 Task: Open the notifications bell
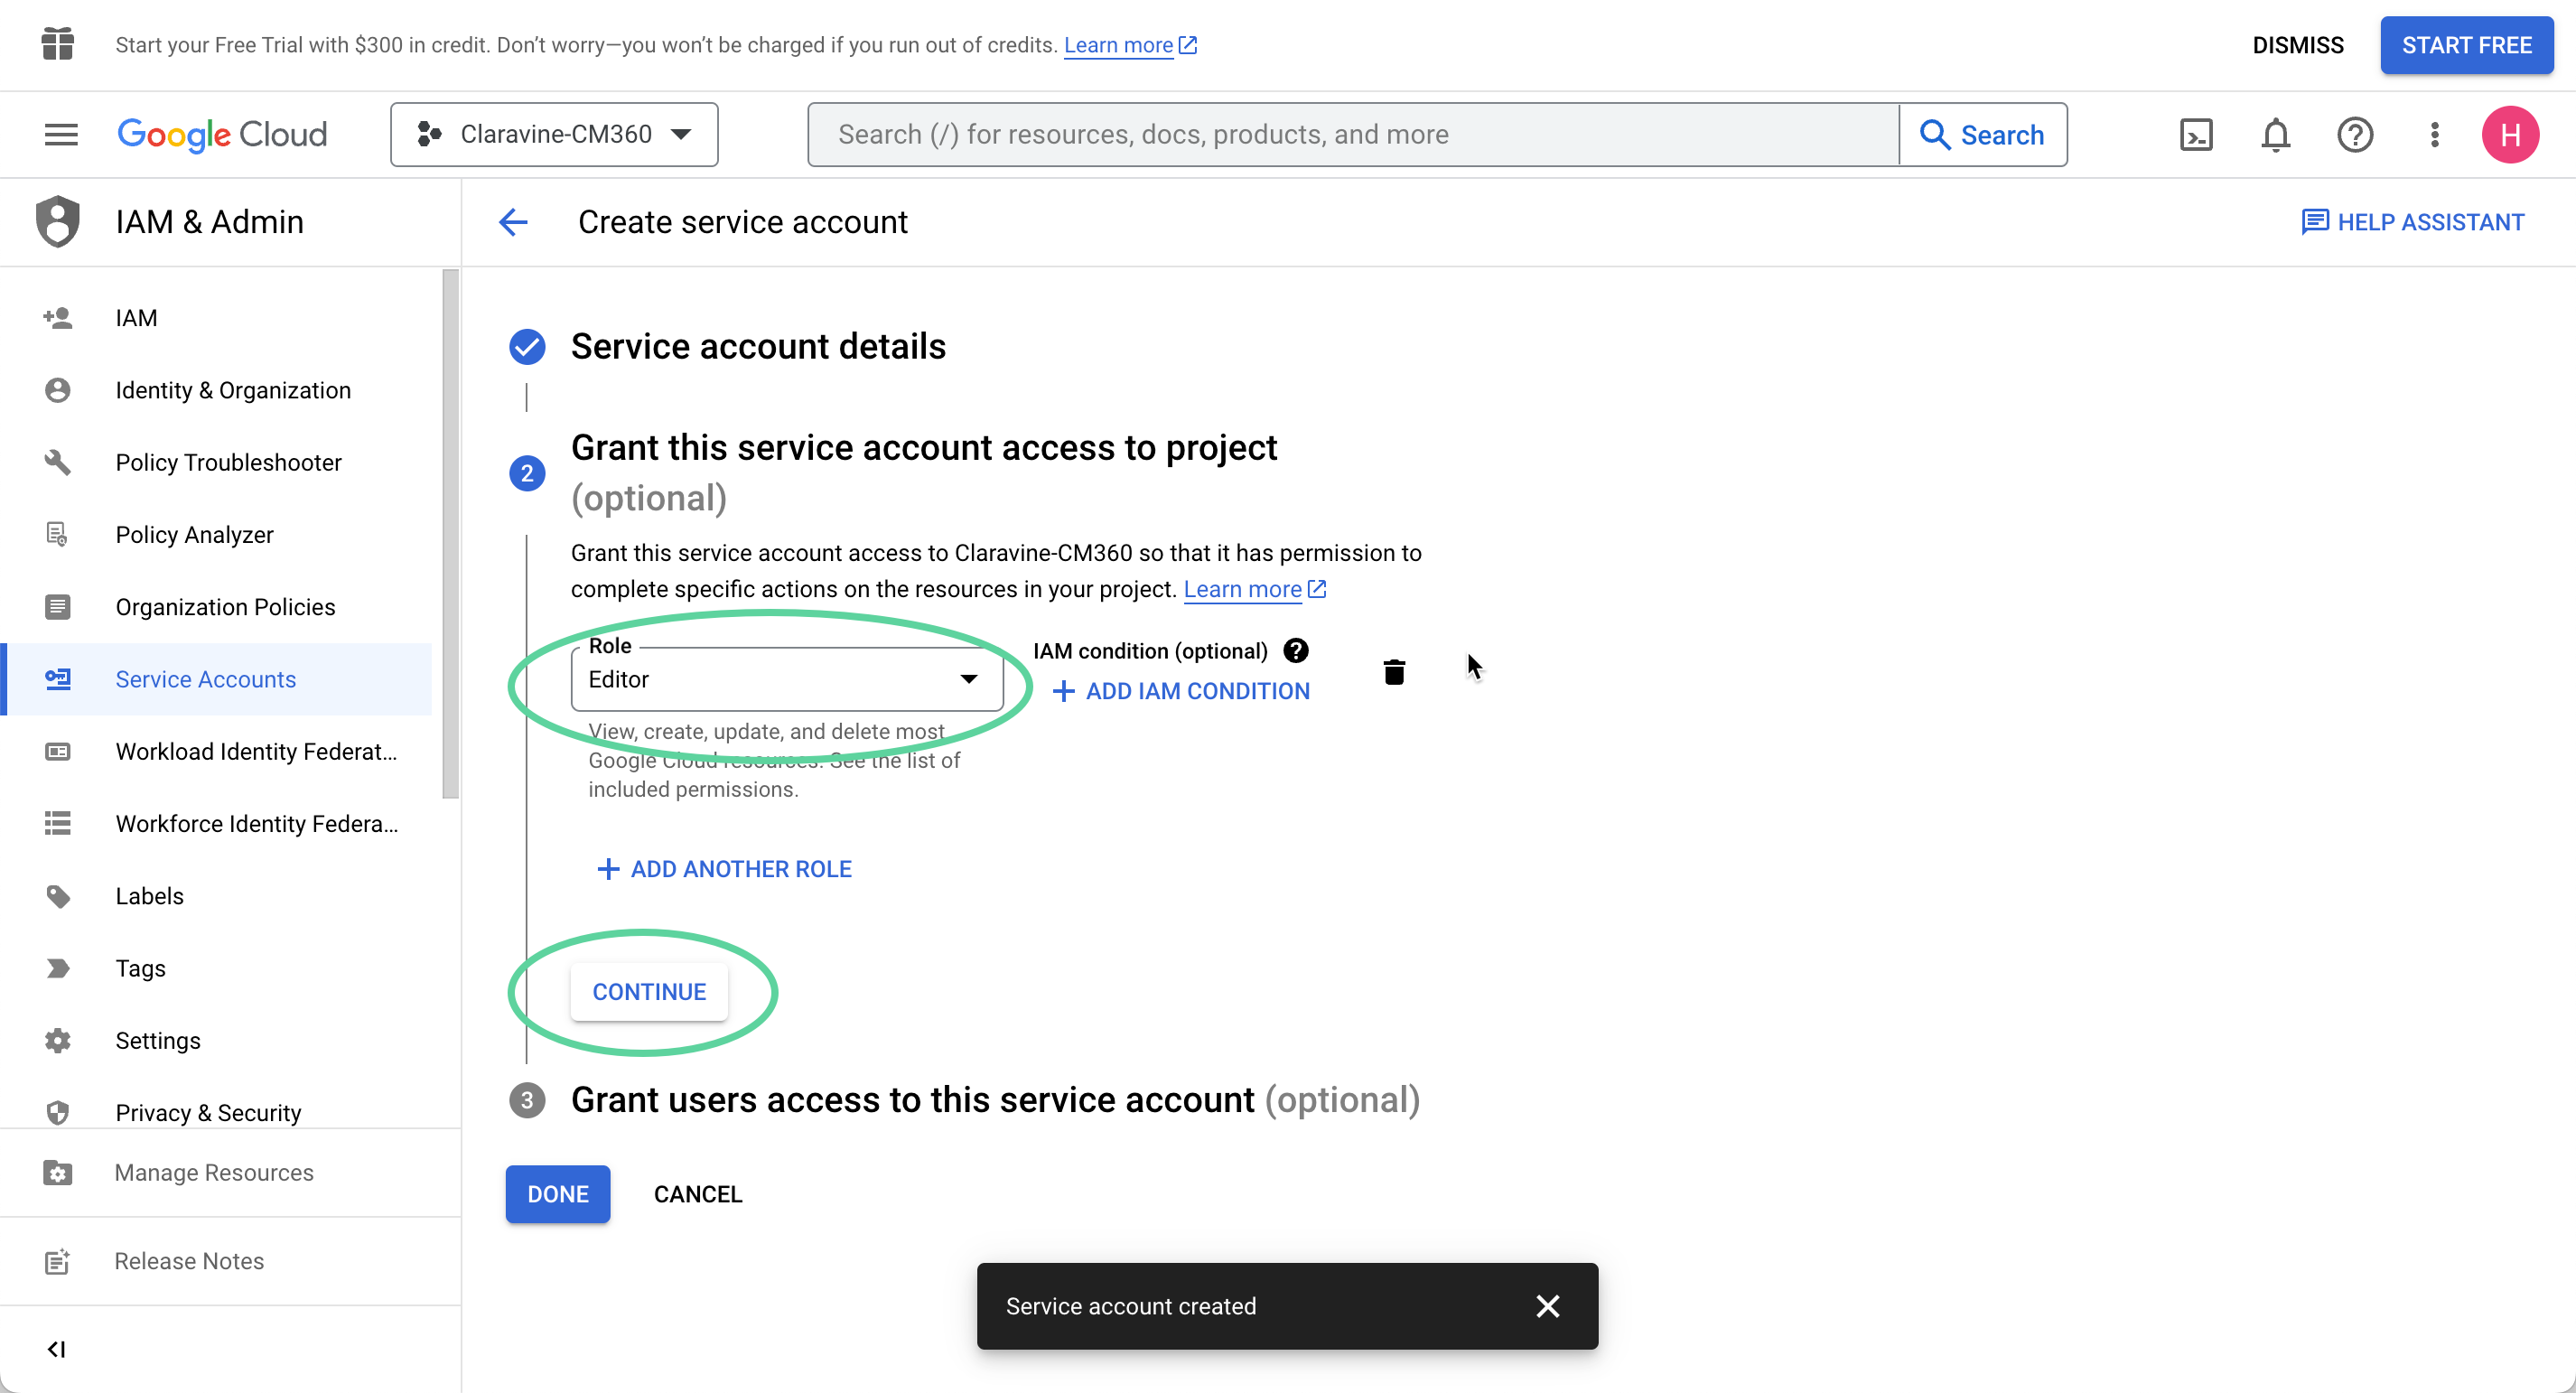pyautogui.click(x=2275, y=134)
